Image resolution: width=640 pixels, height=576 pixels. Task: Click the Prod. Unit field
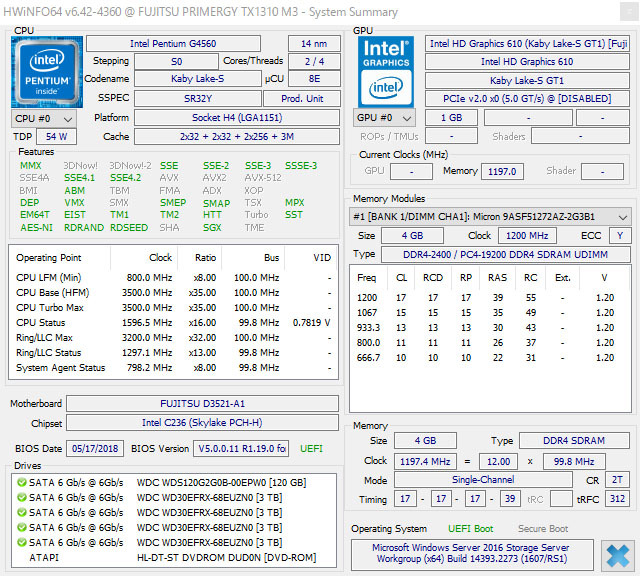coord(302,99)
